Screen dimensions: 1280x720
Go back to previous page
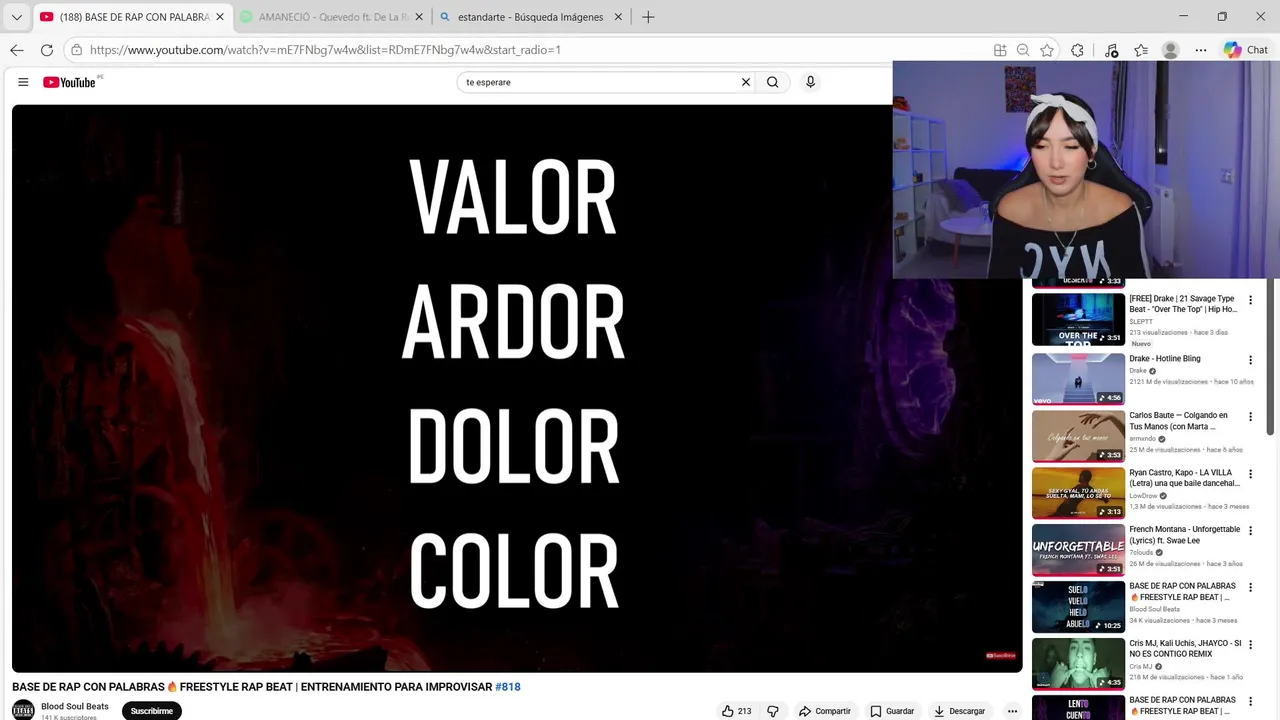(x=17, y=50)
